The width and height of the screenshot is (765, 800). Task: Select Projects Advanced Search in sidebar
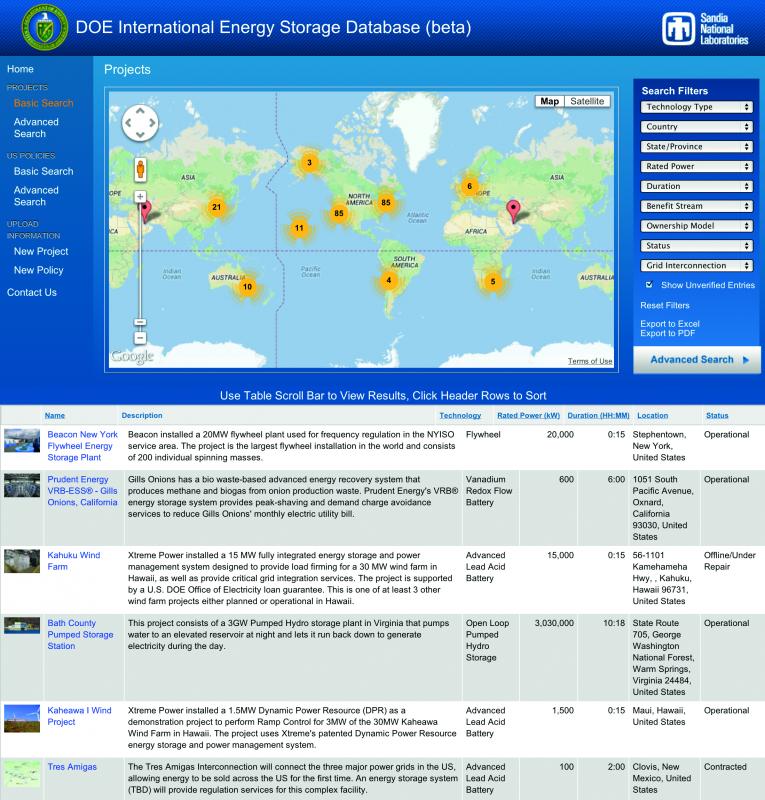(36, 128)
